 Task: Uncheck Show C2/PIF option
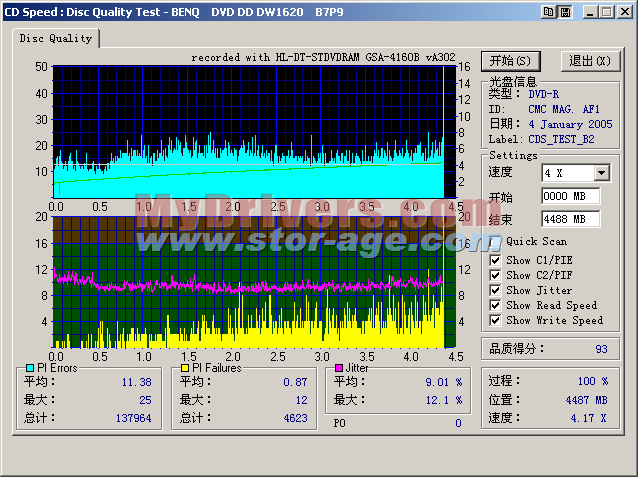pos(495,275)
